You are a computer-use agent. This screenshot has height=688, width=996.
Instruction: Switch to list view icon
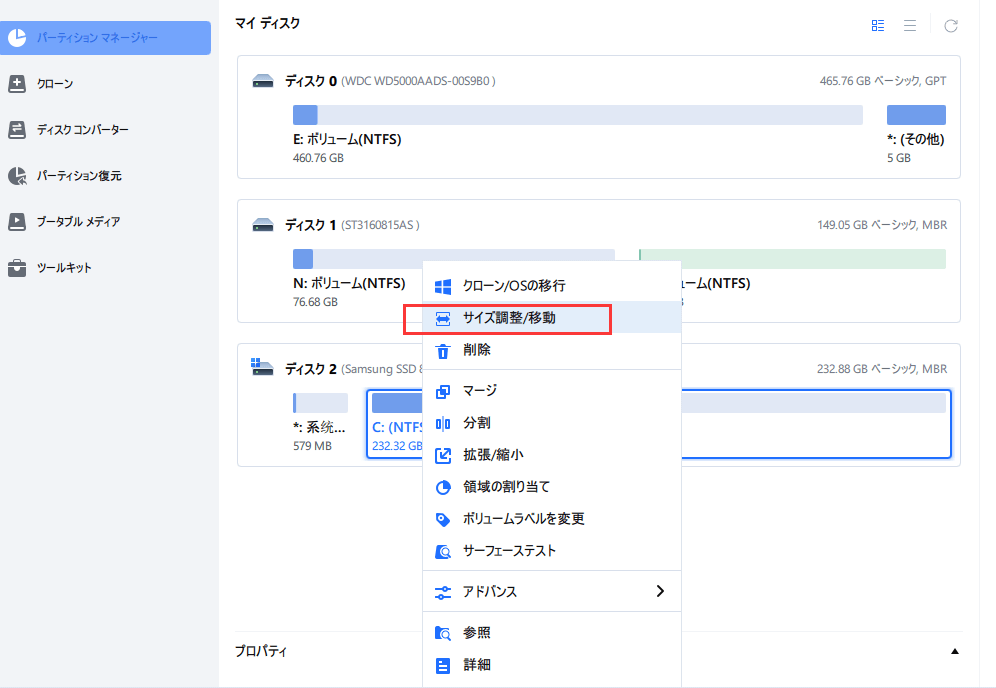point(910,26)
